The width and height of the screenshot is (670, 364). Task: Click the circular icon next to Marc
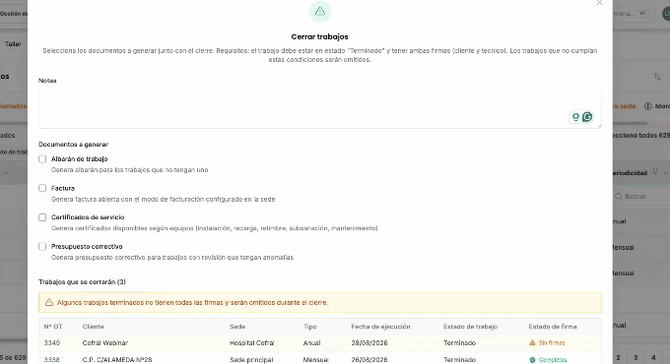(648, 106)
